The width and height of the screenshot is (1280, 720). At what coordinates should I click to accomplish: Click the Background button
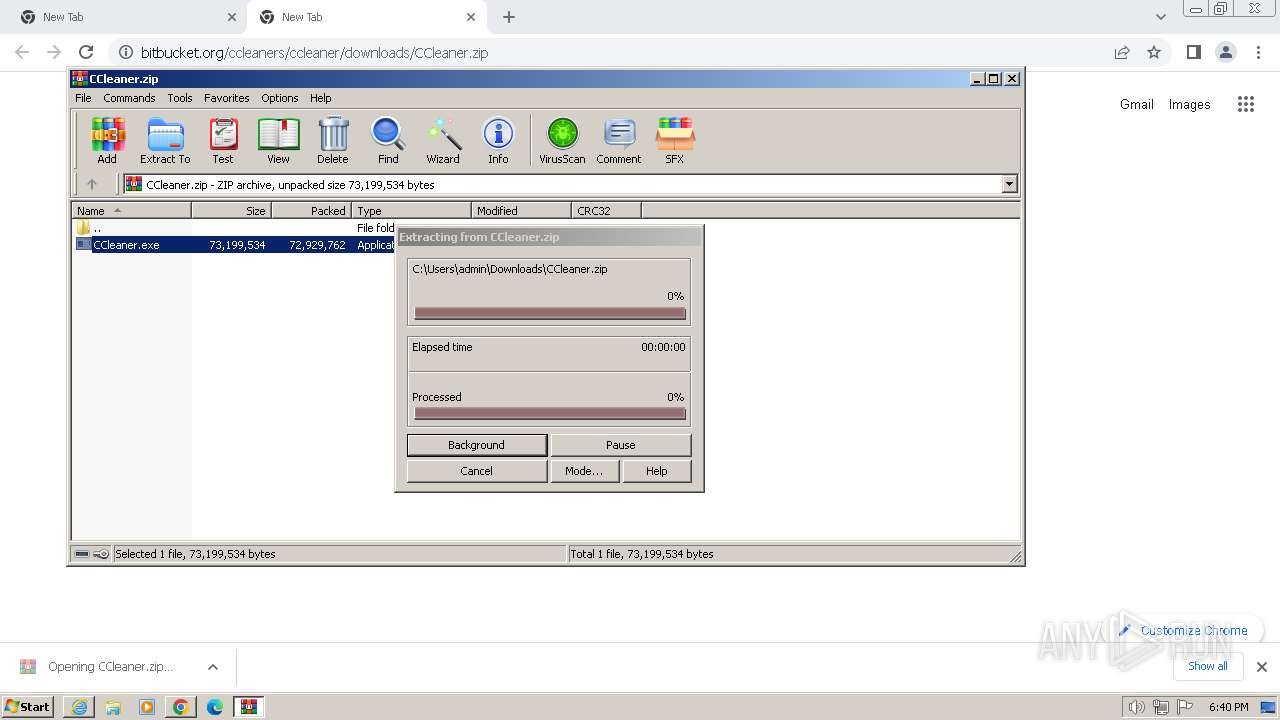[x=477, y=445]
